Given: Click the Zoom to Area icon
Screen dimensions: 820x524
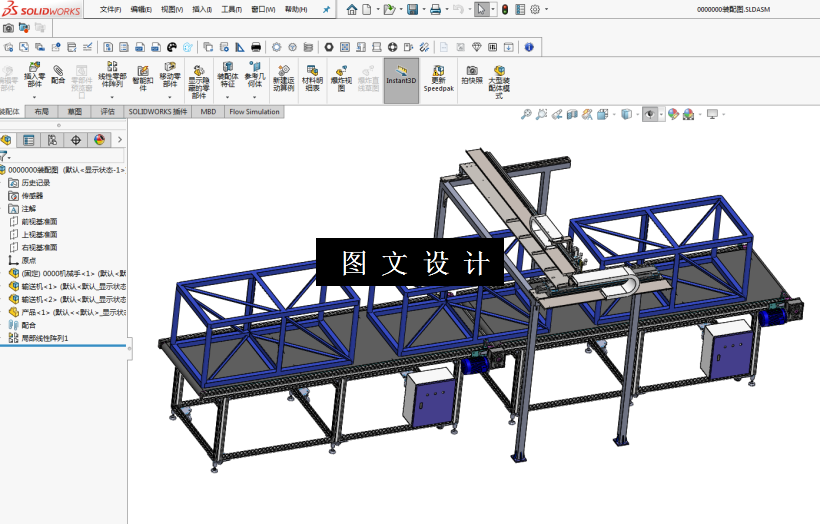Looking at the screenshot, I should point(541,114).
